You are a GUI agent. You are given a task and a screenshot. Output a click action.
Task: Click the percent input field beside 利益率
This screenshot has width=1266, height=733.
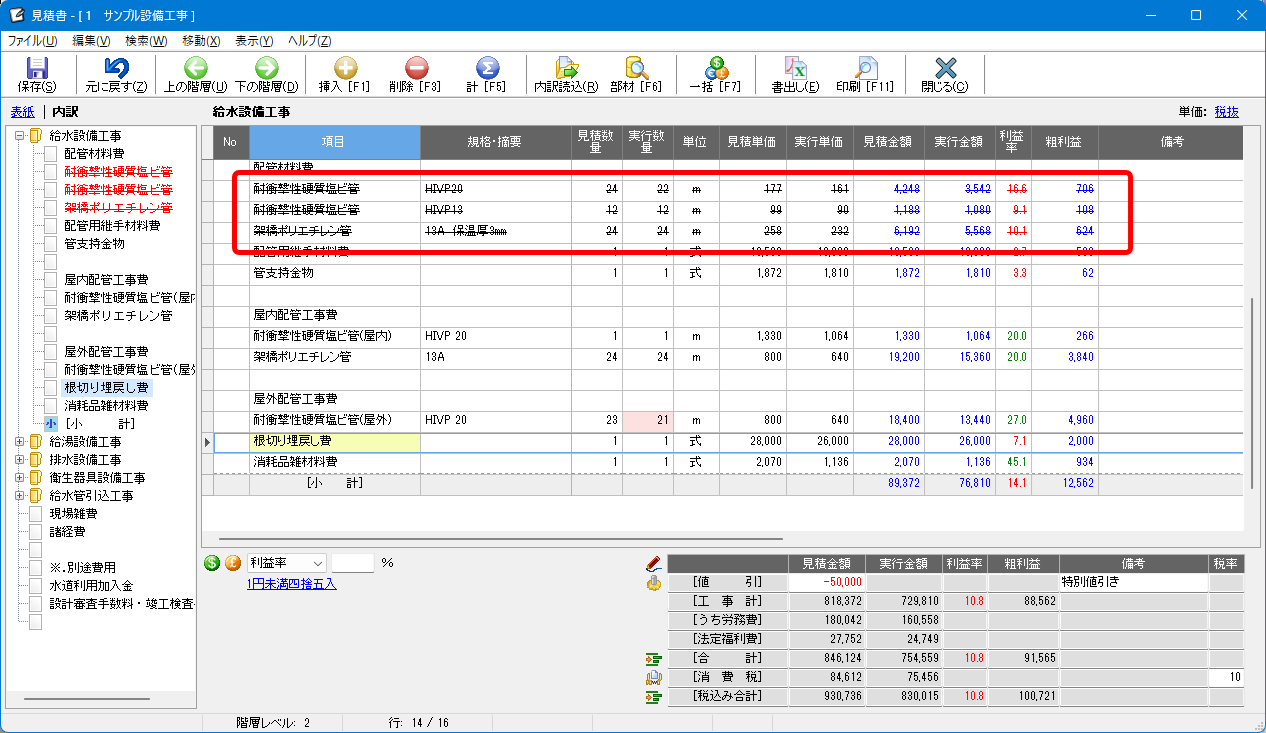pyautogui.click(x=352, y=563)
